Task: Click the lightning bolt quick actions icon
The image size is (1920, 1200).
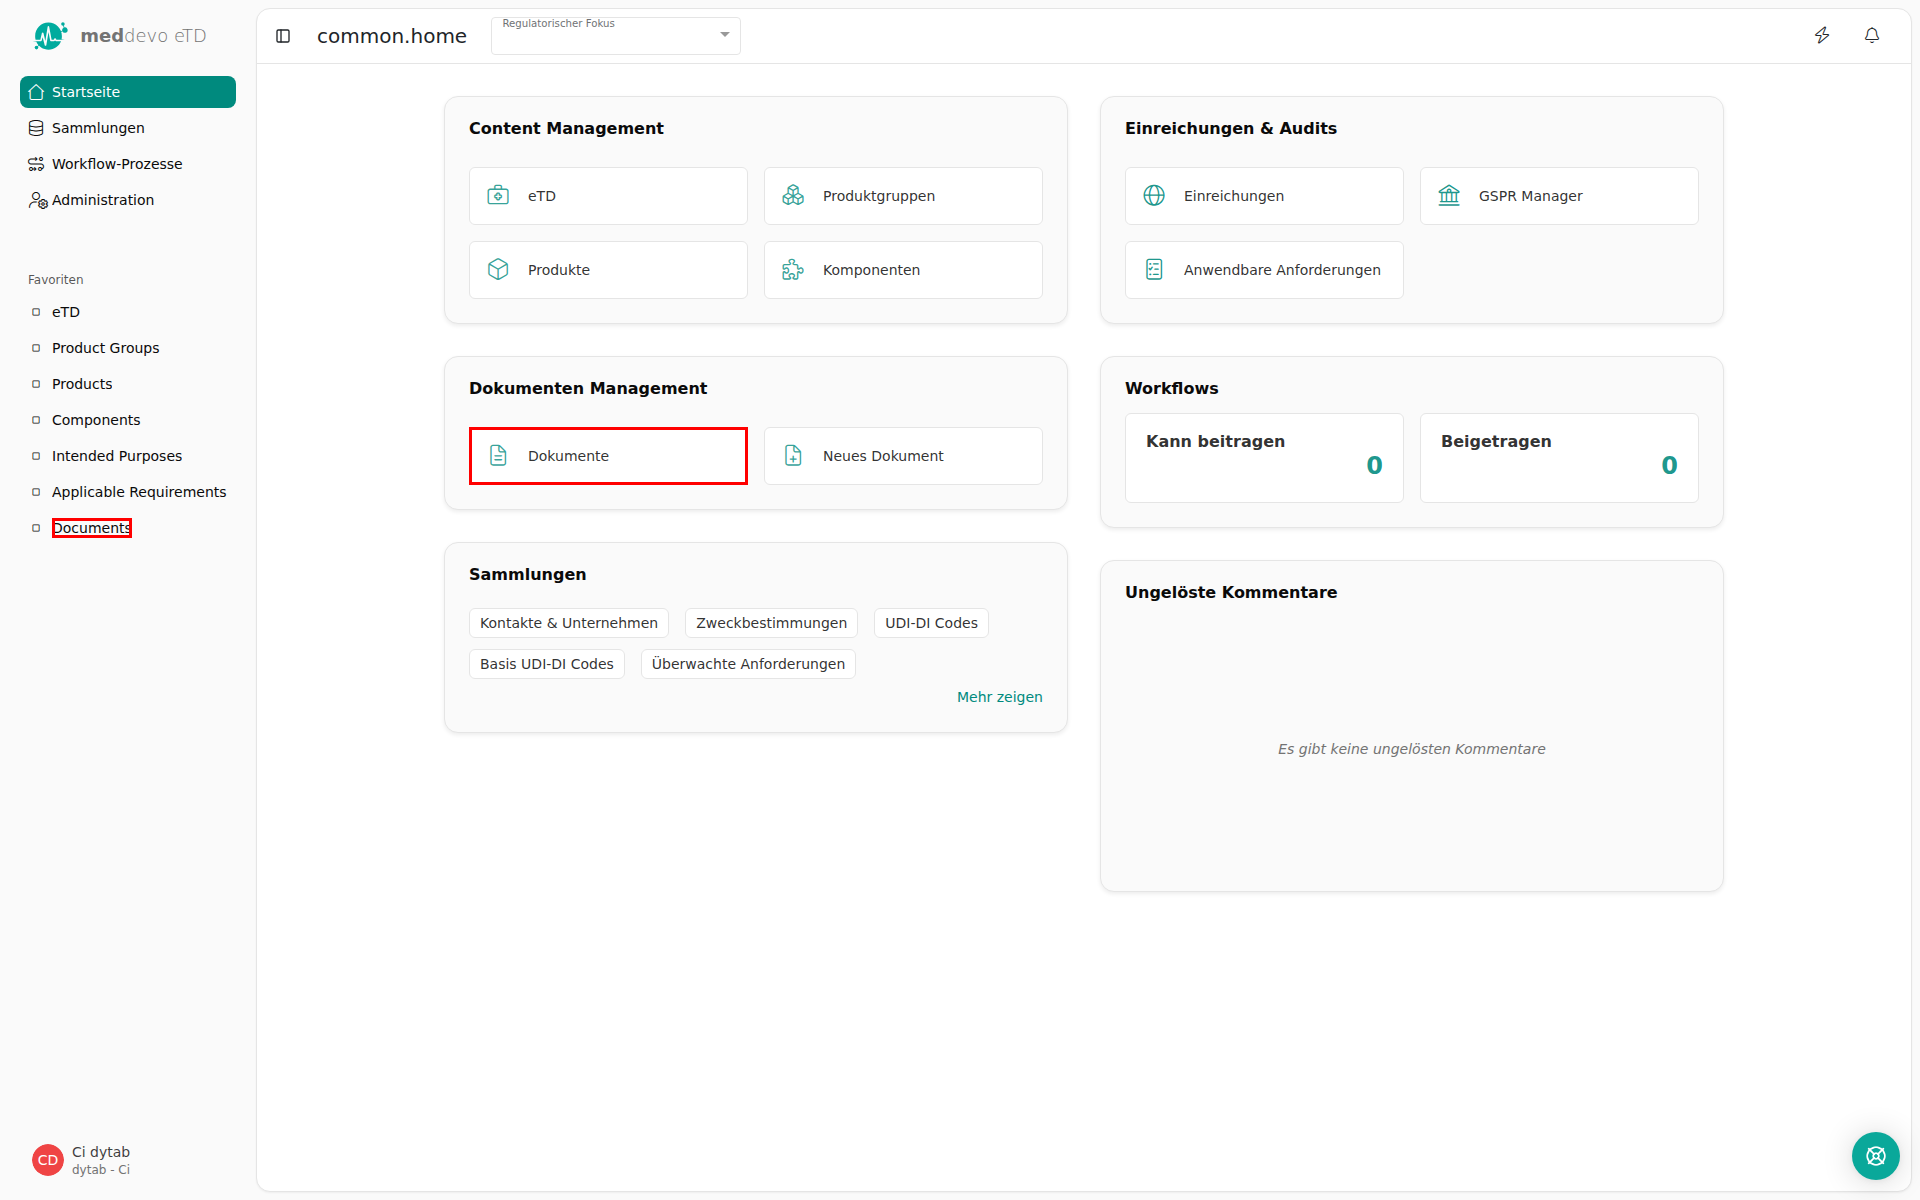Action: [1822, 36]
